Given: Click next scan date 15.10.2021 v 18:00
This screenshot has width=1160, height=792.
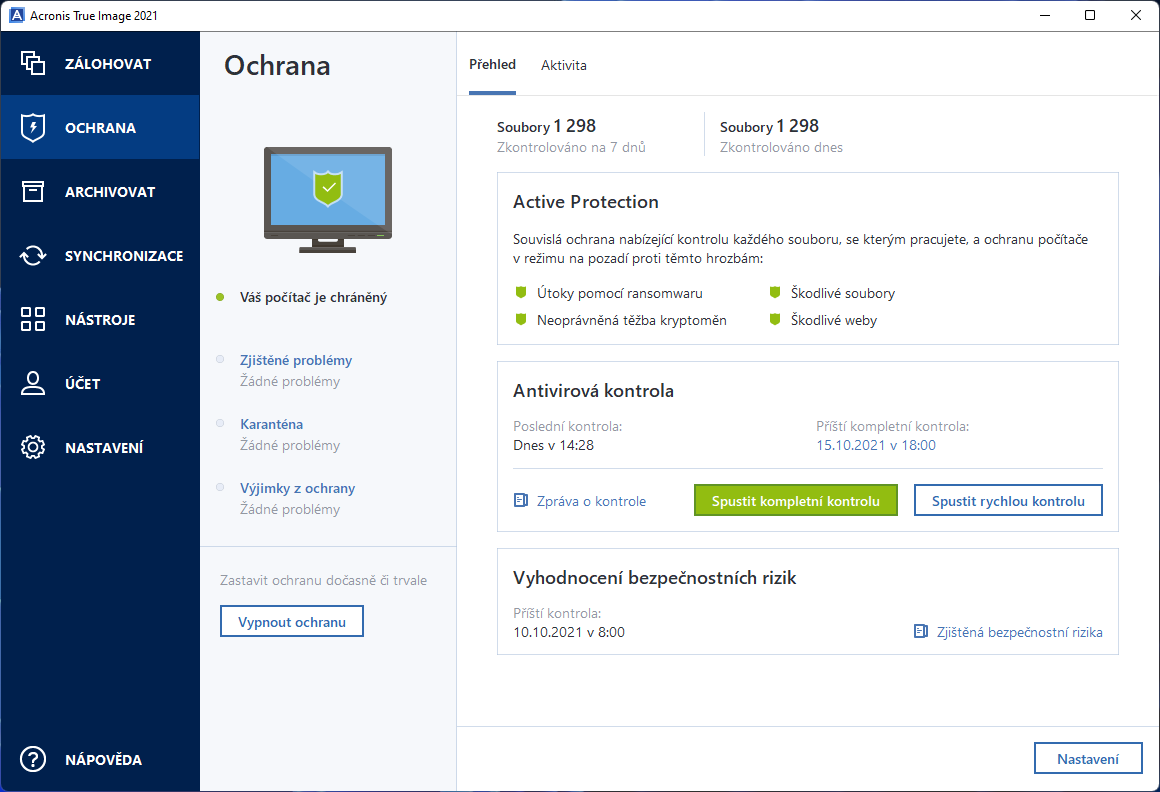Looking at the screenshot, I should pos(876,445).
